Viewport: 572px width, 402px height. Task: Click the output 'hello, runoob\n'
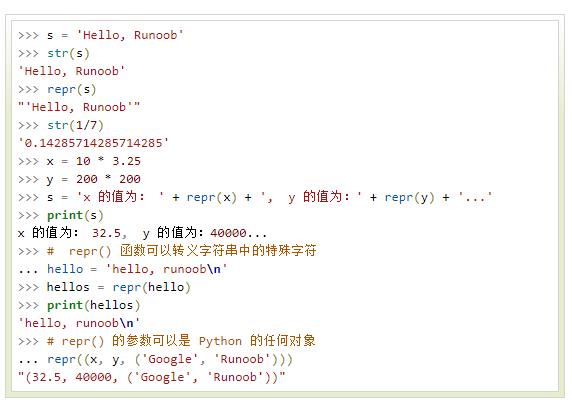click(x=79, y=323)
